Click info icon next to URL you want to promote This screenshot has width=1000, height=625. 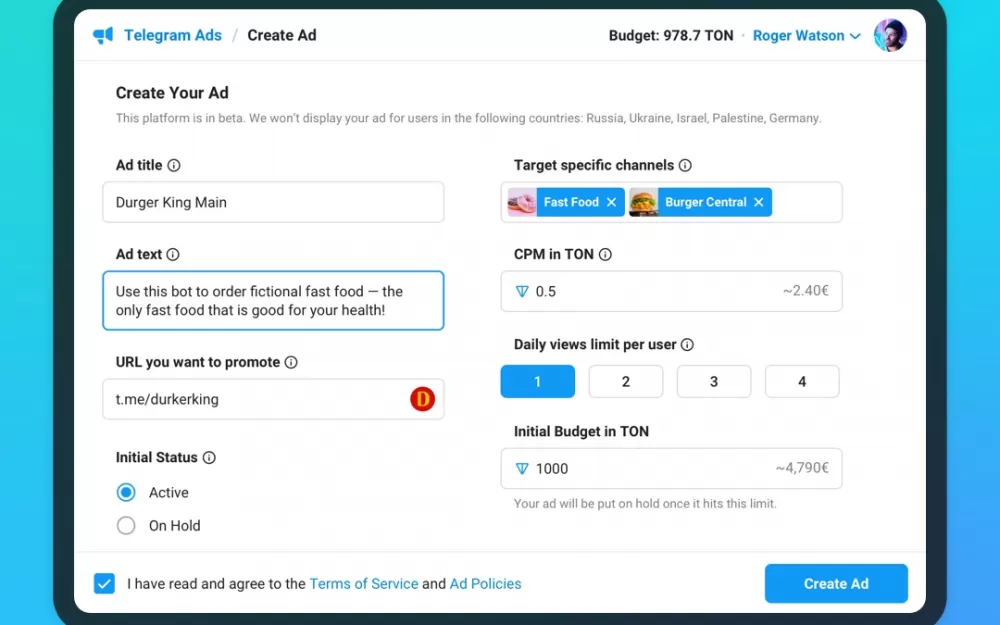(x=291, y=363)
